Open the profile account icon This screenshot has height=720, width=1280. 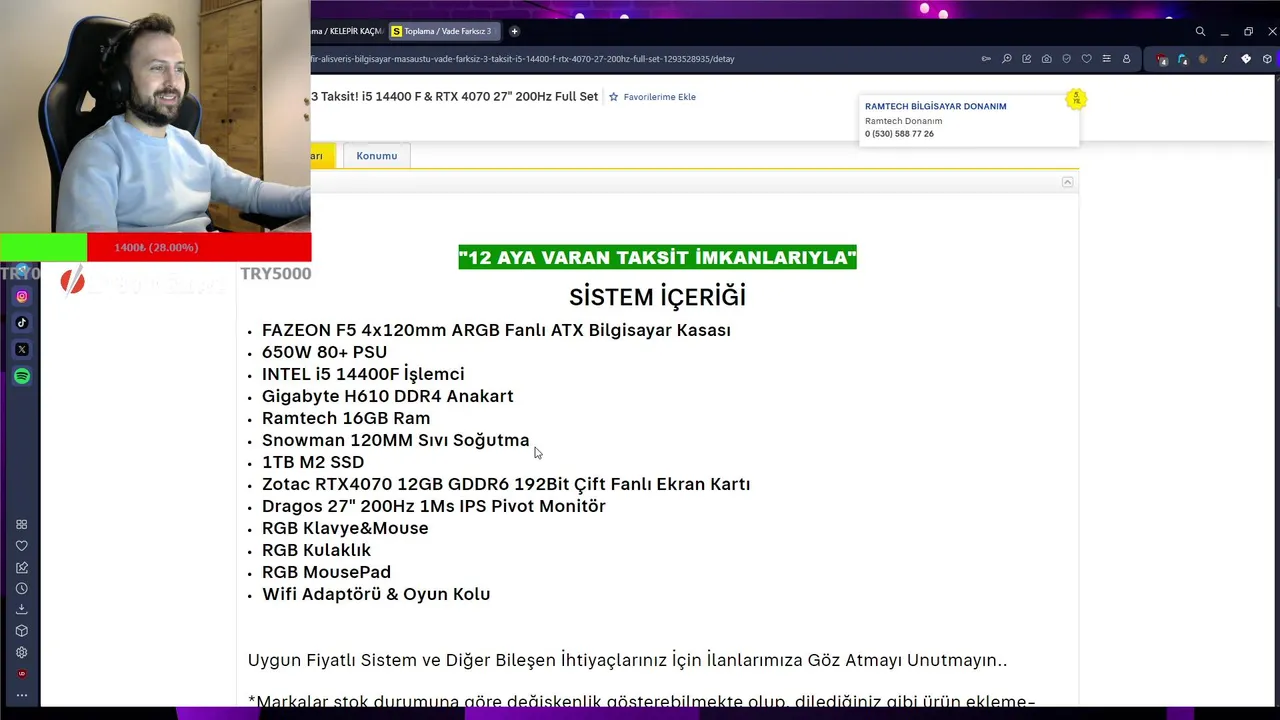point(1126,59)
